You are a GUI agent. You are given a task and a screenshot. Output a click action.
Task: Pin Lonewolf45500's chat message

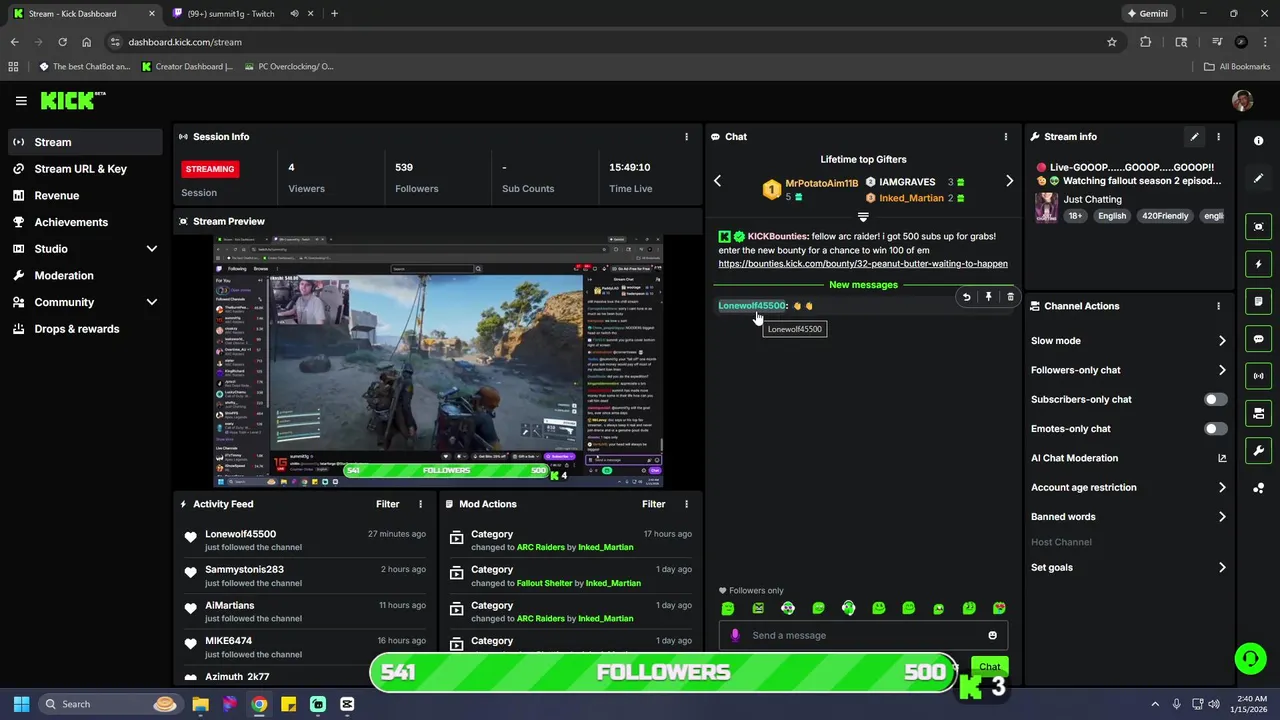point(988,297)
